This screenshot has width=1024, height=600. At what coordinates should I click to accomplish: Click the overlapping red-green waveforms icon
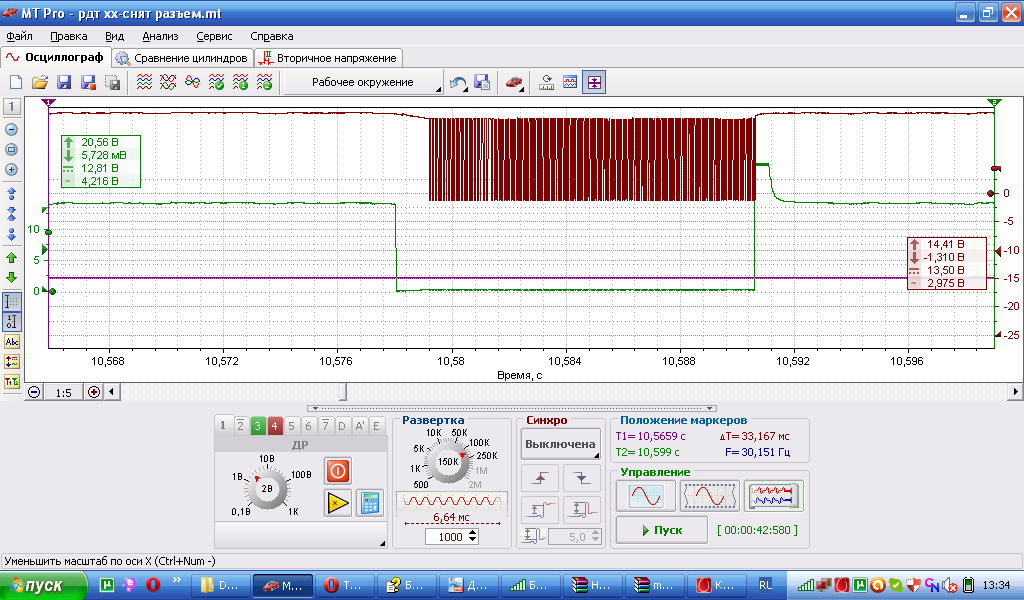coord(168,82)
